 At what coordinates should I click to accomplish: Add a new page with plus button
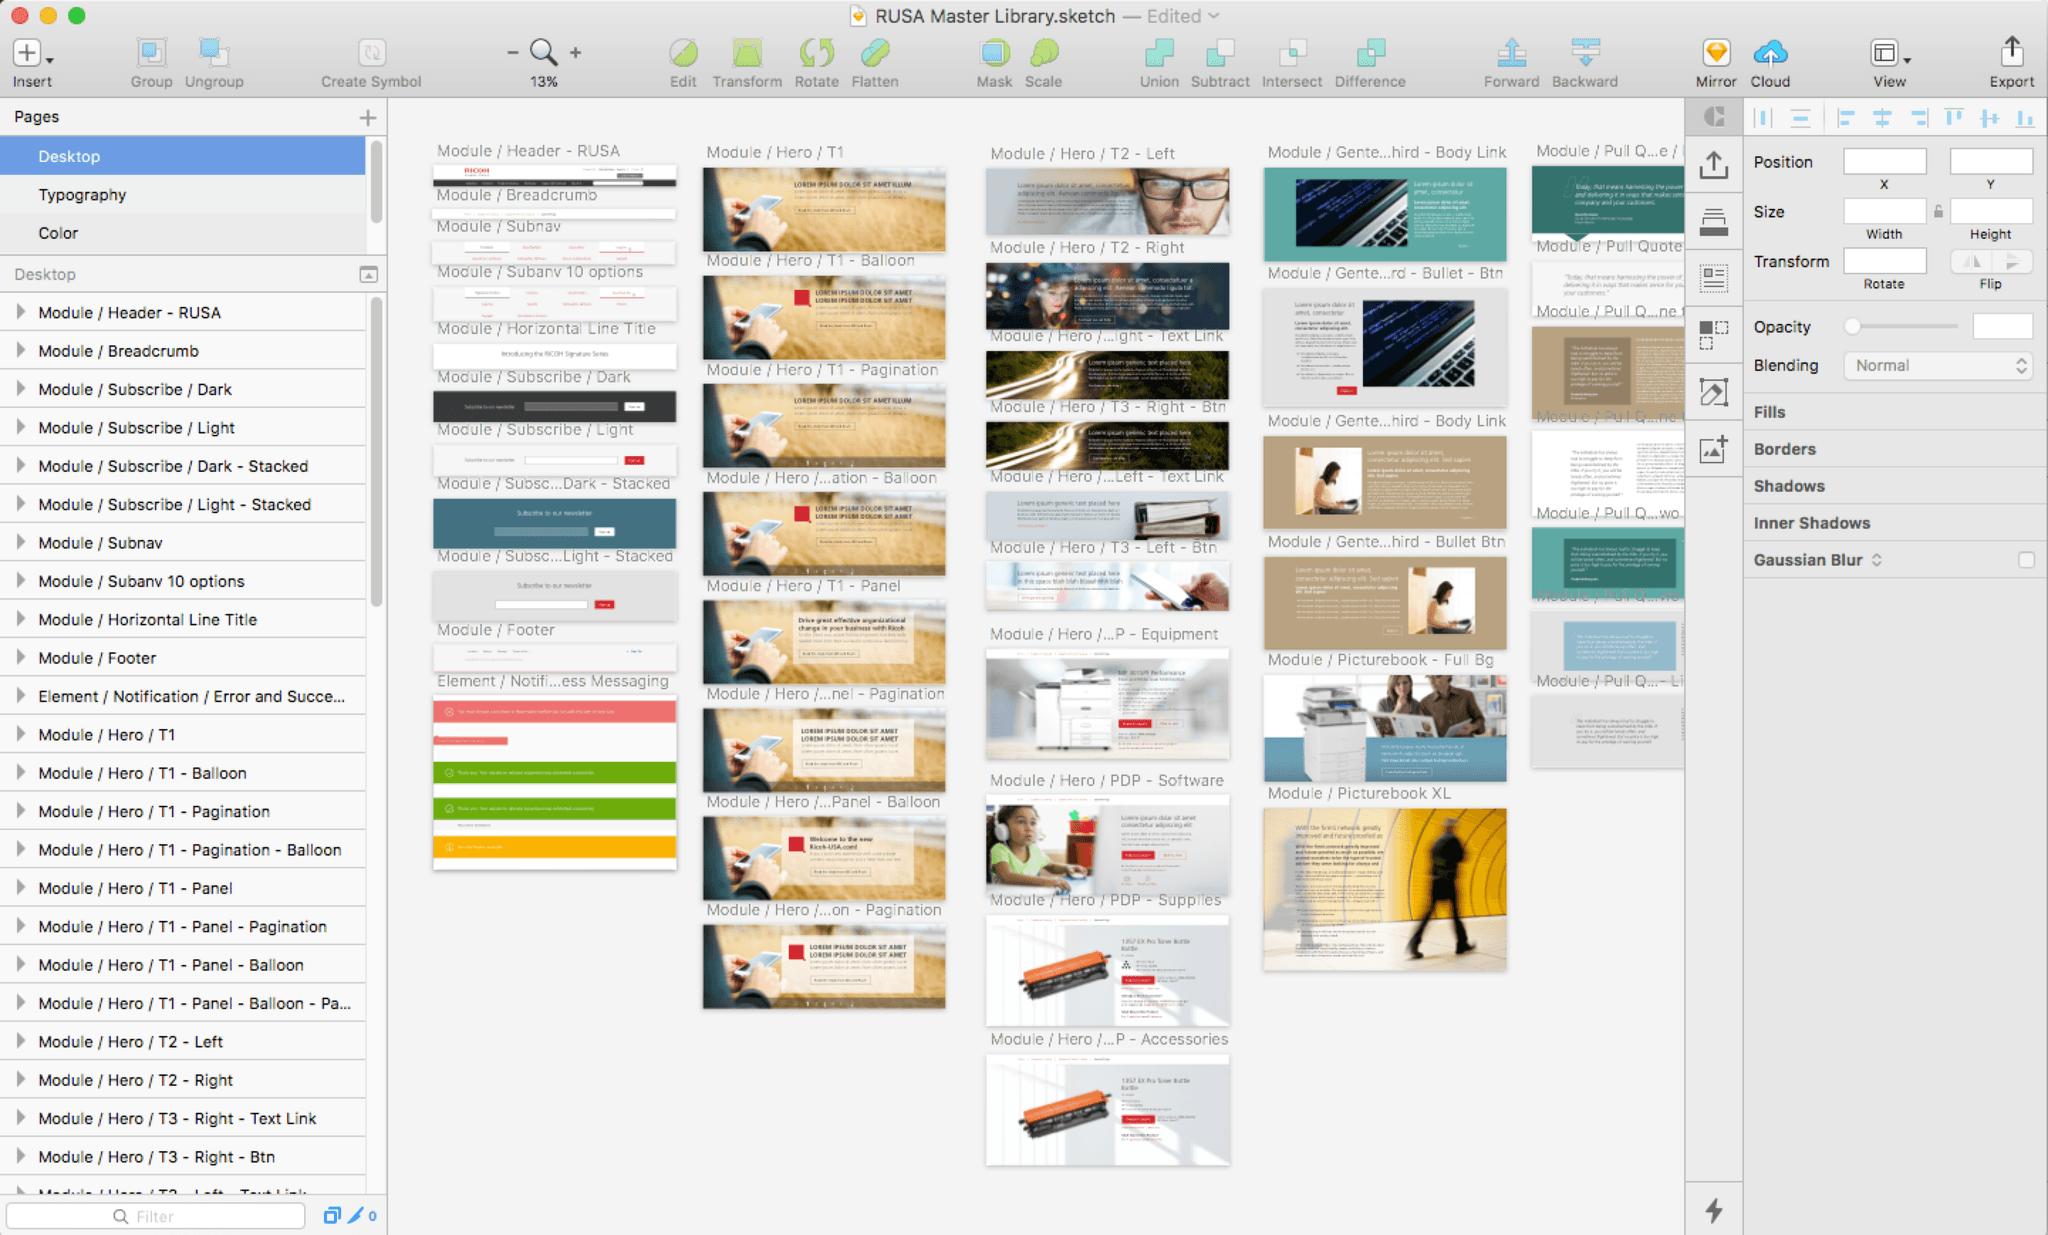[368, 118]
